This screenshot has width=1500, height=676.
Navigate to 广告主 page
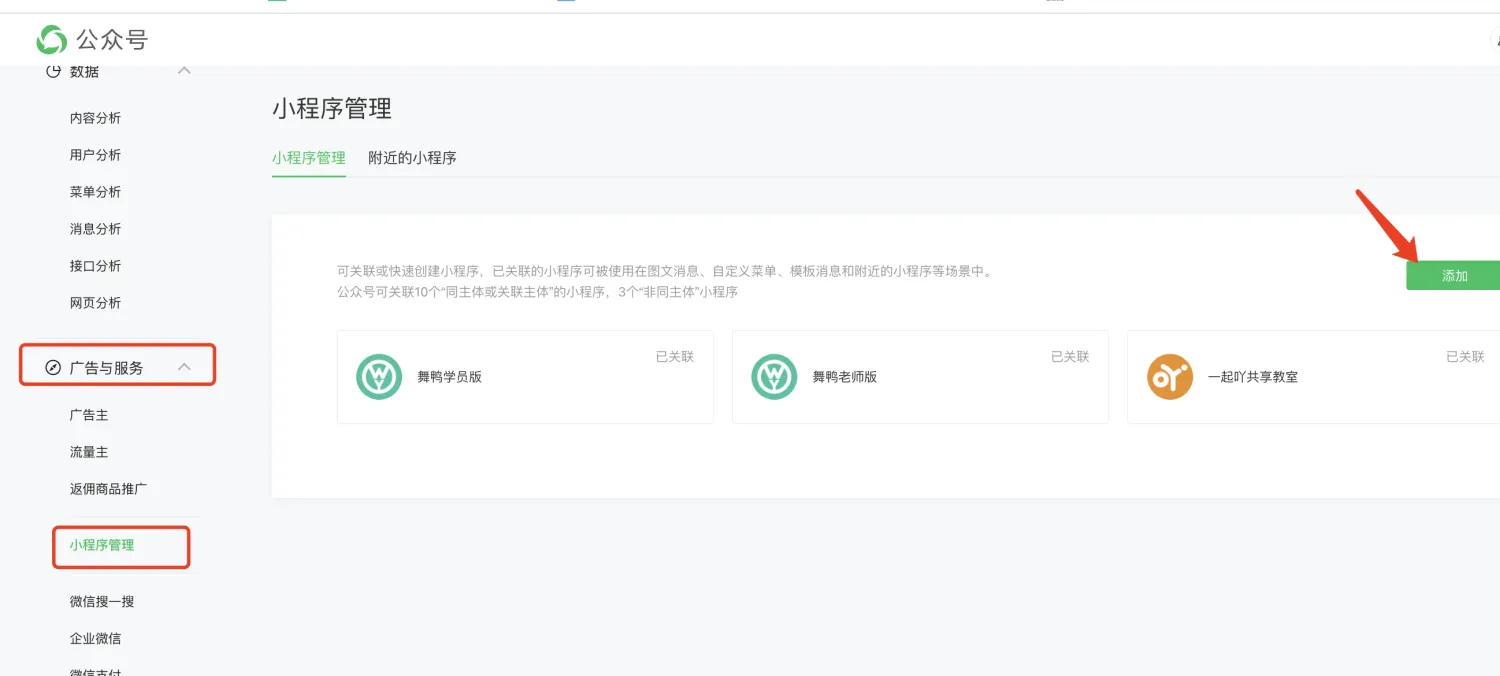point(89,415)
